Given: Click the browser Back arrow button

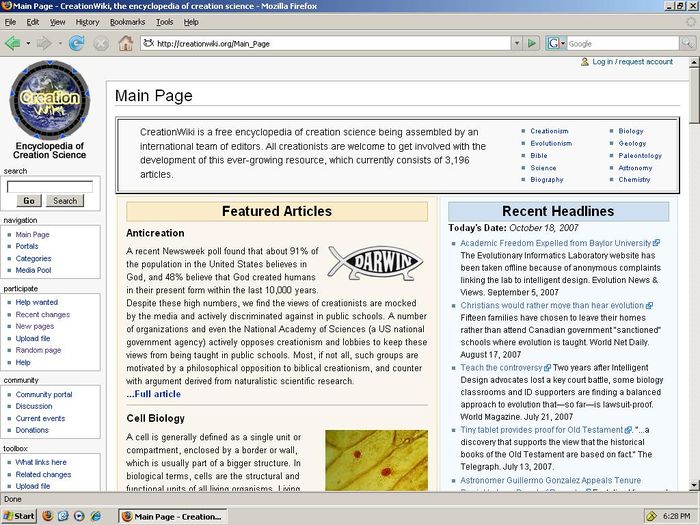Looking at the screenshot, I should pos(13,43).
